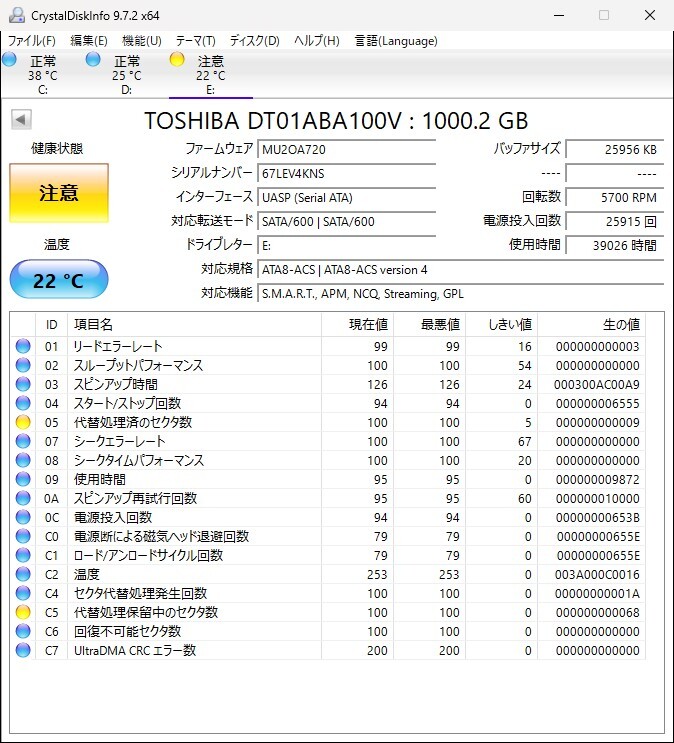Click the CrystalDiskInfo app icon in title bar

[x=17, y=15]
